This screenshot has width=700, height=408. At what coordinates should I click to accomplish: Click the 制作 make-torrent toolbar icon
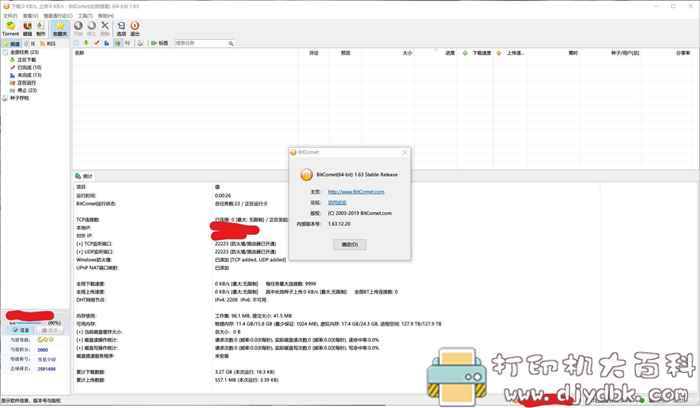pos(41,29)
